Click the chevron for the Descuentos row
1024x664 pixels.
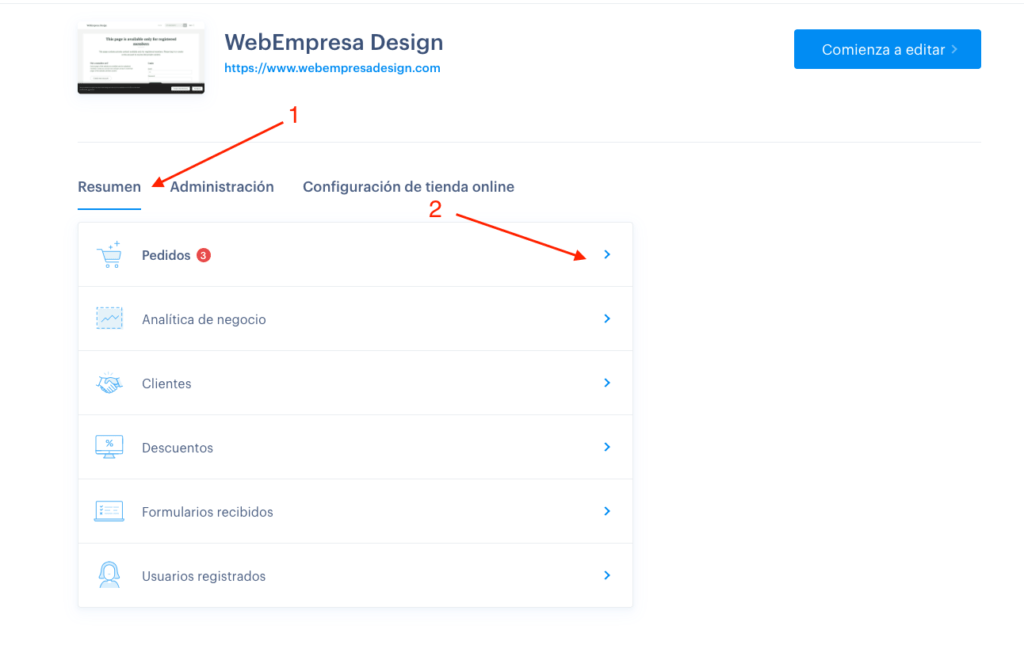coord(607,447)
